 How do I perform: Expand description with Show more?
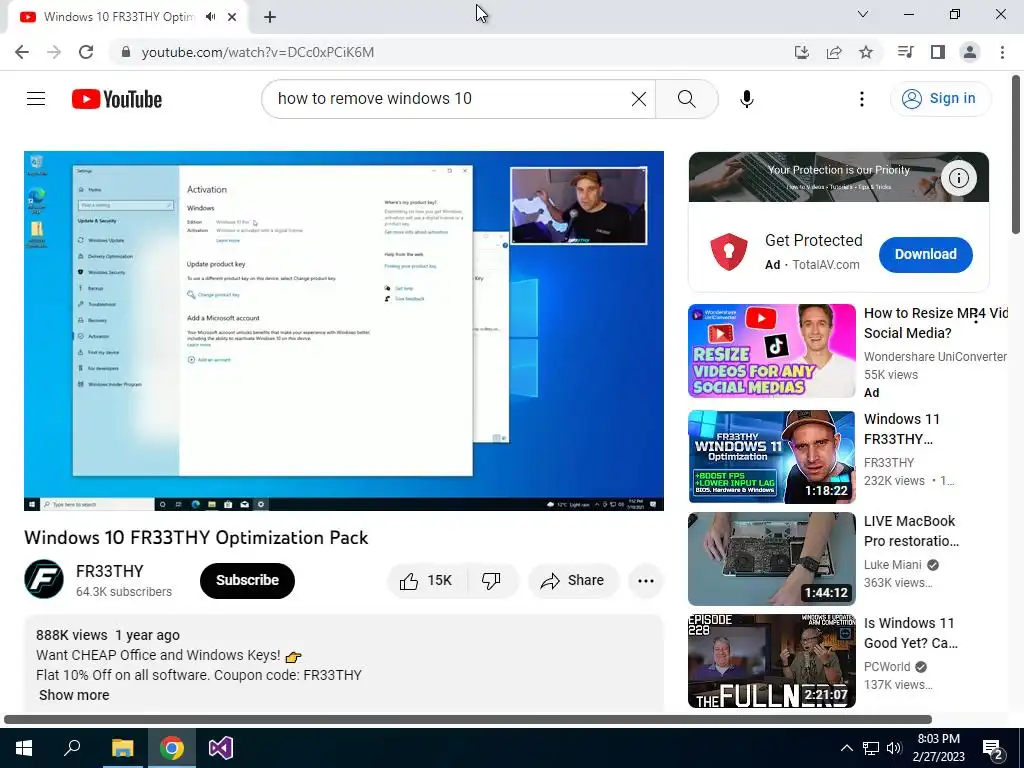coord(74,695)
